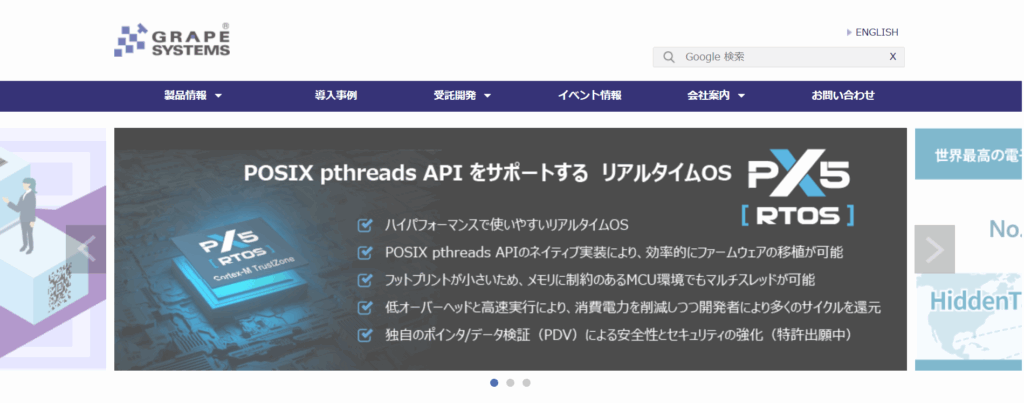Select the first carousel indicator dot
1024x403 pixels.
494,382
